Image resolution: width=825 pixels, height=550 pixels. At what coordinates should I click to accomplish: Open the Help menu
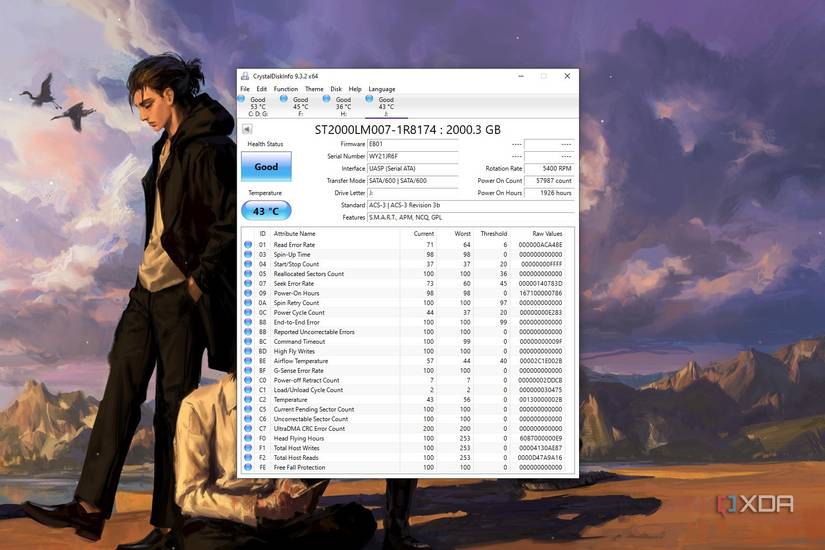pos(355,89)
